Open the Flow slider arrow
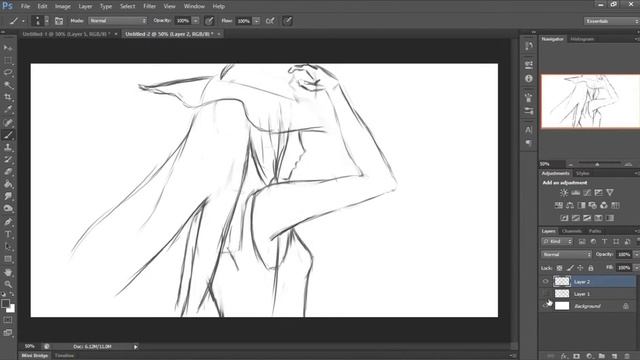 click(256, 21)
